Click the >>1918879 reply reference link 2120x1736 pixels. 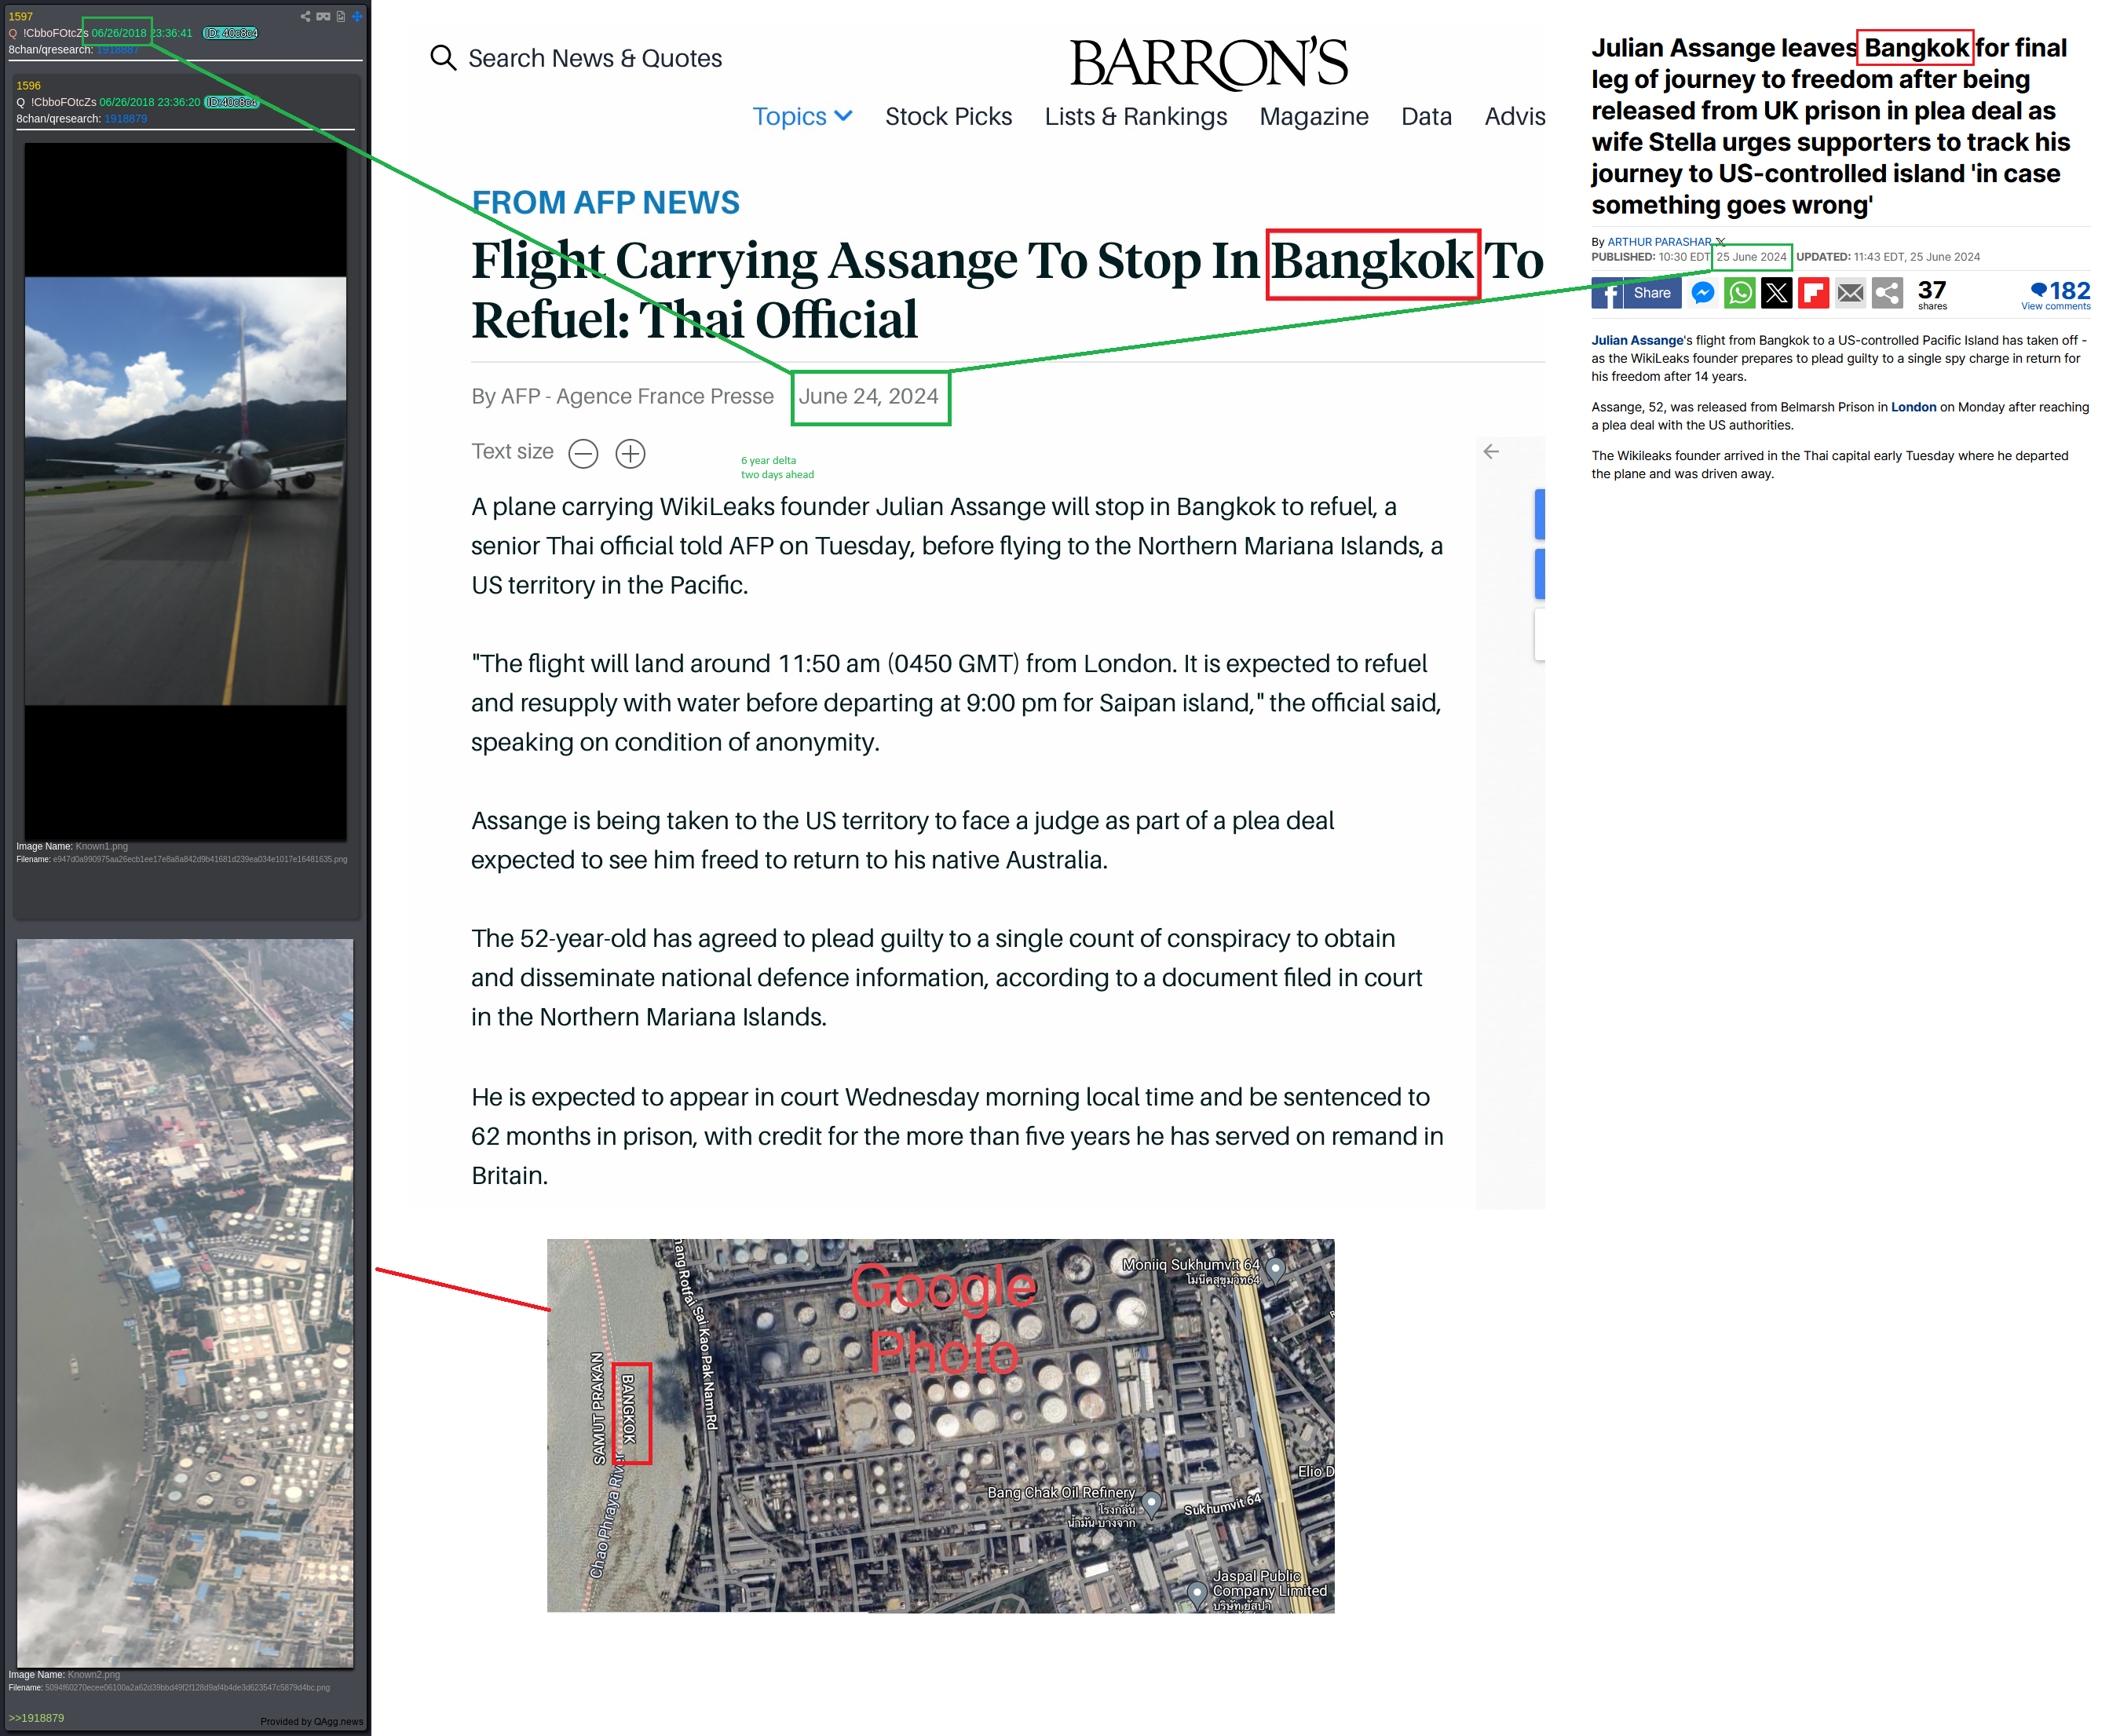pos(36,1718)
